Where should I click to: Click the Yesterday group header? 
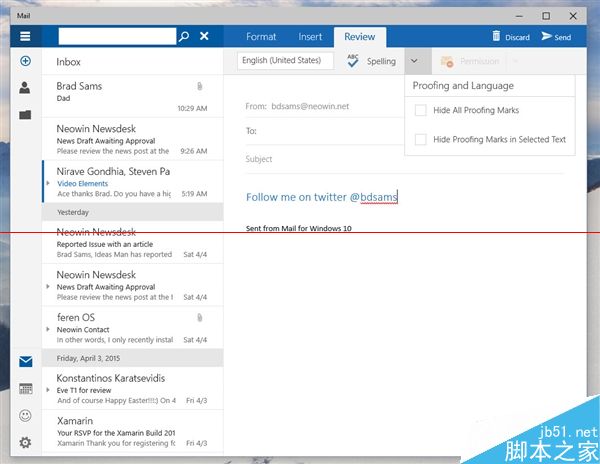click(x=132, y=212)
